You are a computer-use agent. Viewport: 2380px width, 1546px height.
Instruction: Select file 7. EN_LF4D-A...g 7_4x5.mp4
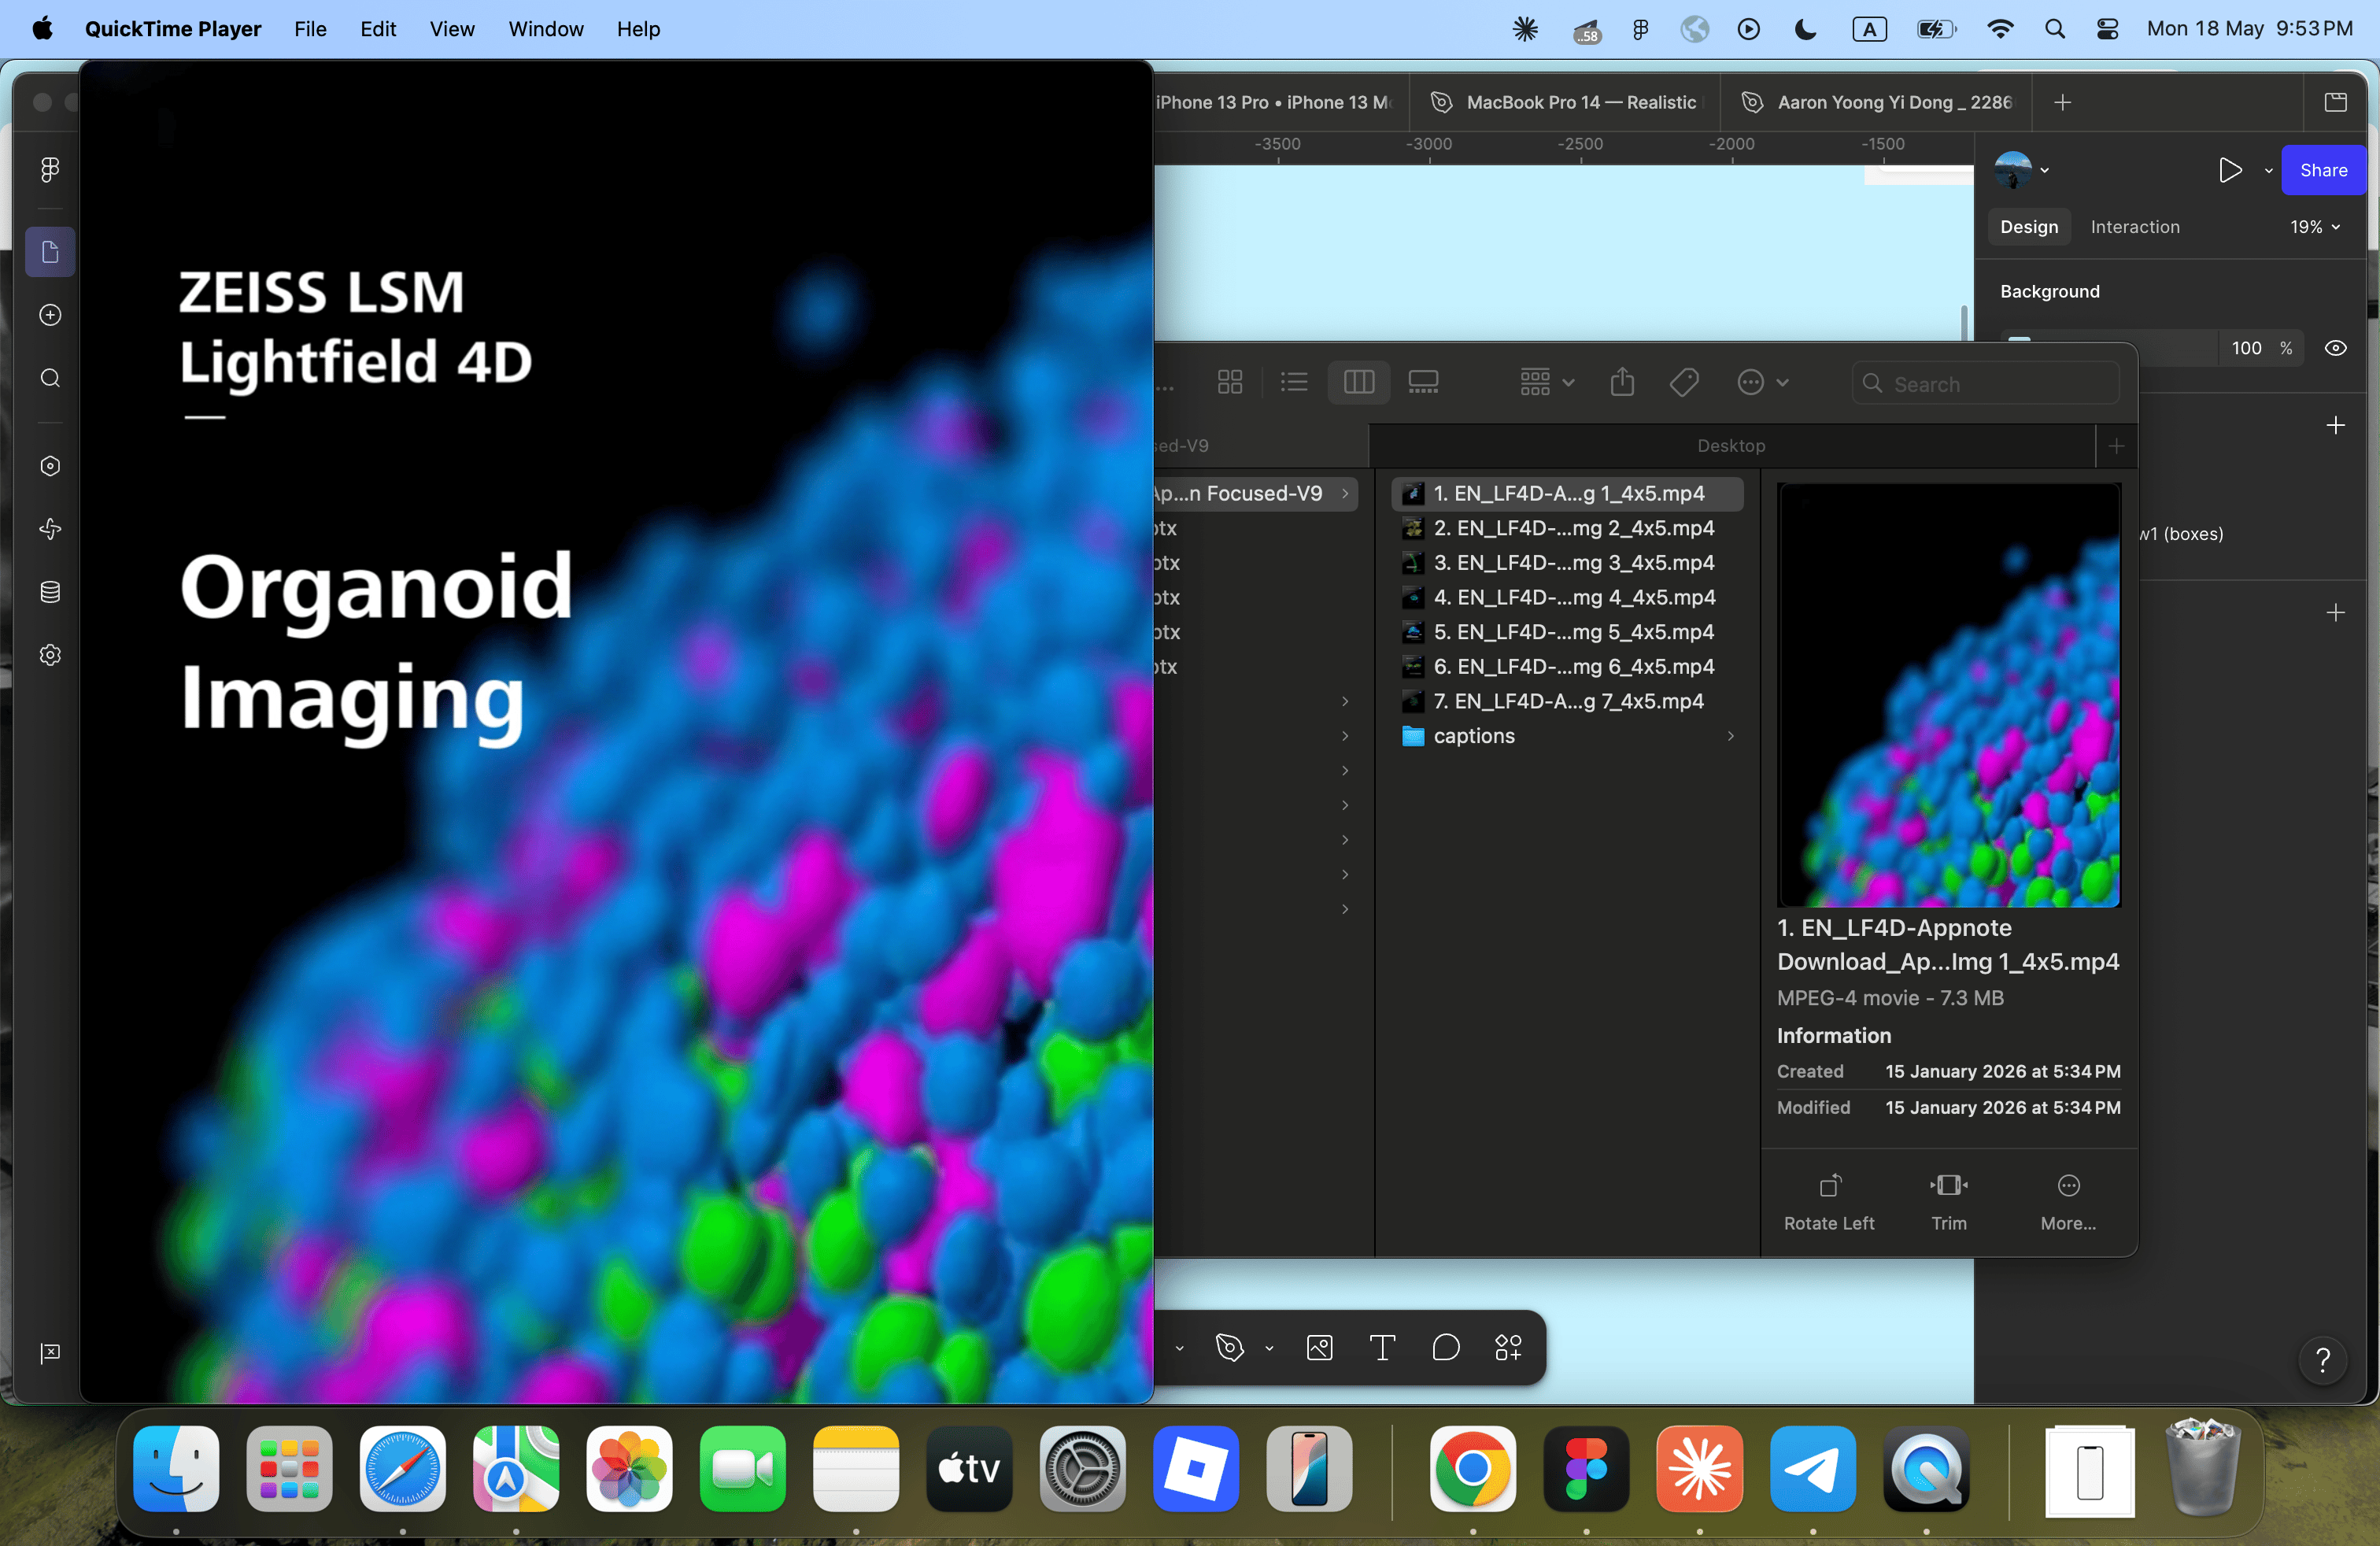(x=1567, y=701)
